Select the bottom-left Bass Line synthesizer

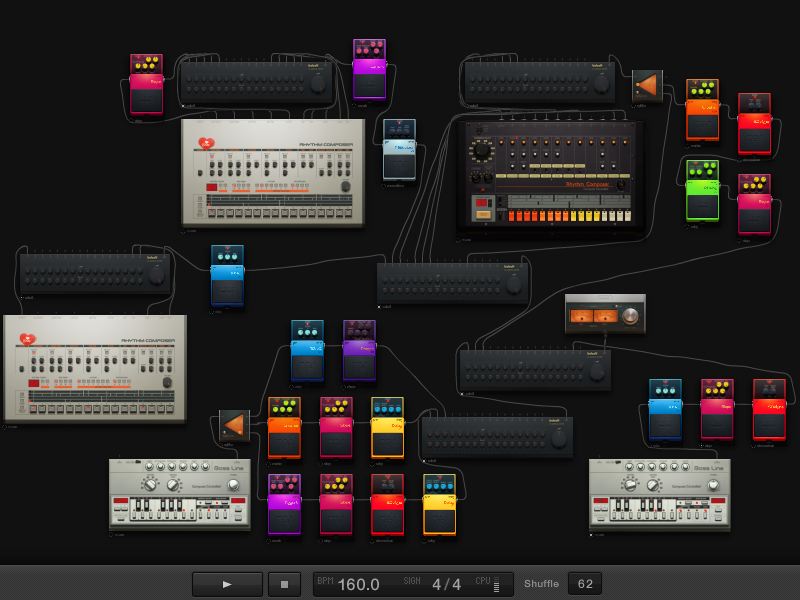pos(179,494)
